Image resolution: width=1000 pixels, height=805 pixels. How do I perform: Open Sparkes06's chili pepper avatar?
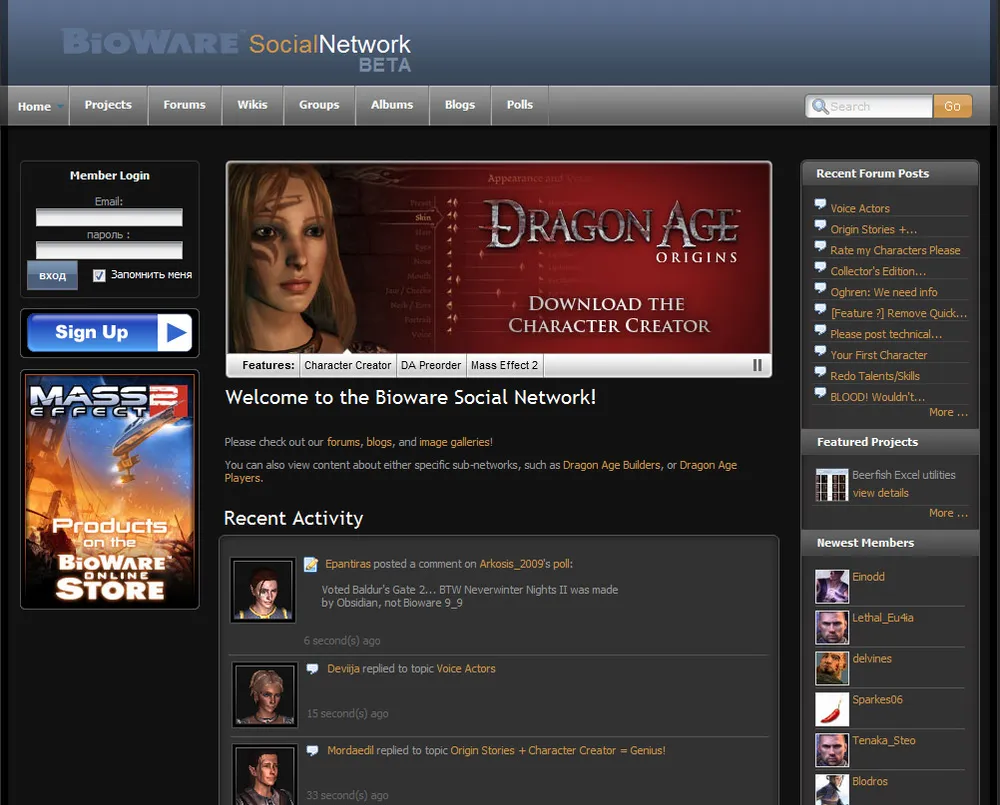click(831, 709)
